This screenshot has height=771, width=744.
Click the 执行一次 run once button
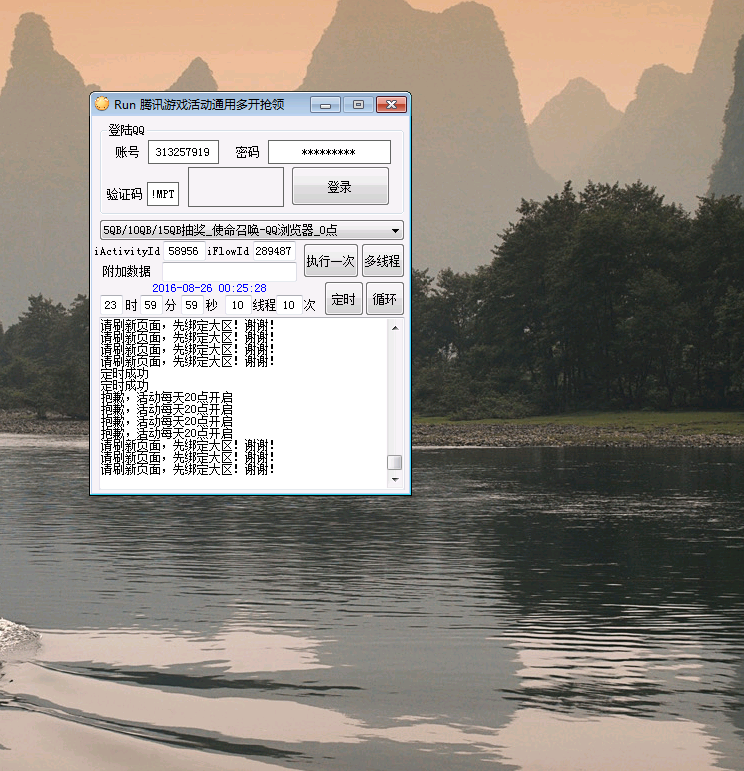tap(330, 261)
